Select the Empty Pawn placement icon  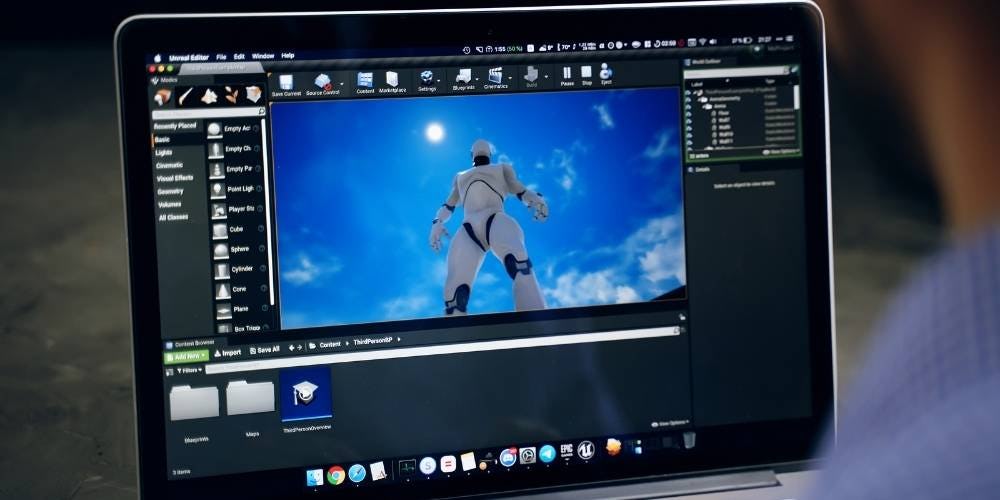pos(217,170)
